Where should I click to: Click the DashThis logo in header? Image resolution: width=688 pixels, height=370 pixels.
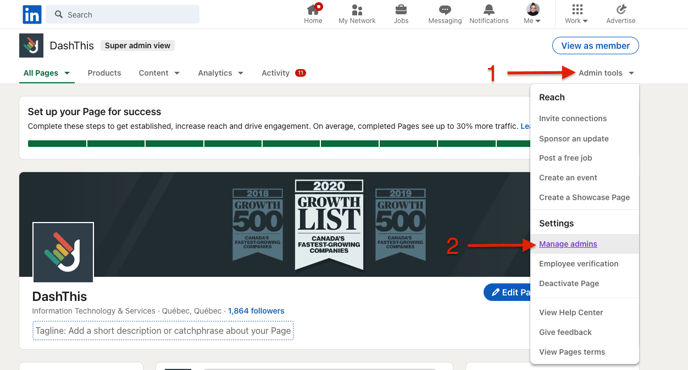(31, 45)
